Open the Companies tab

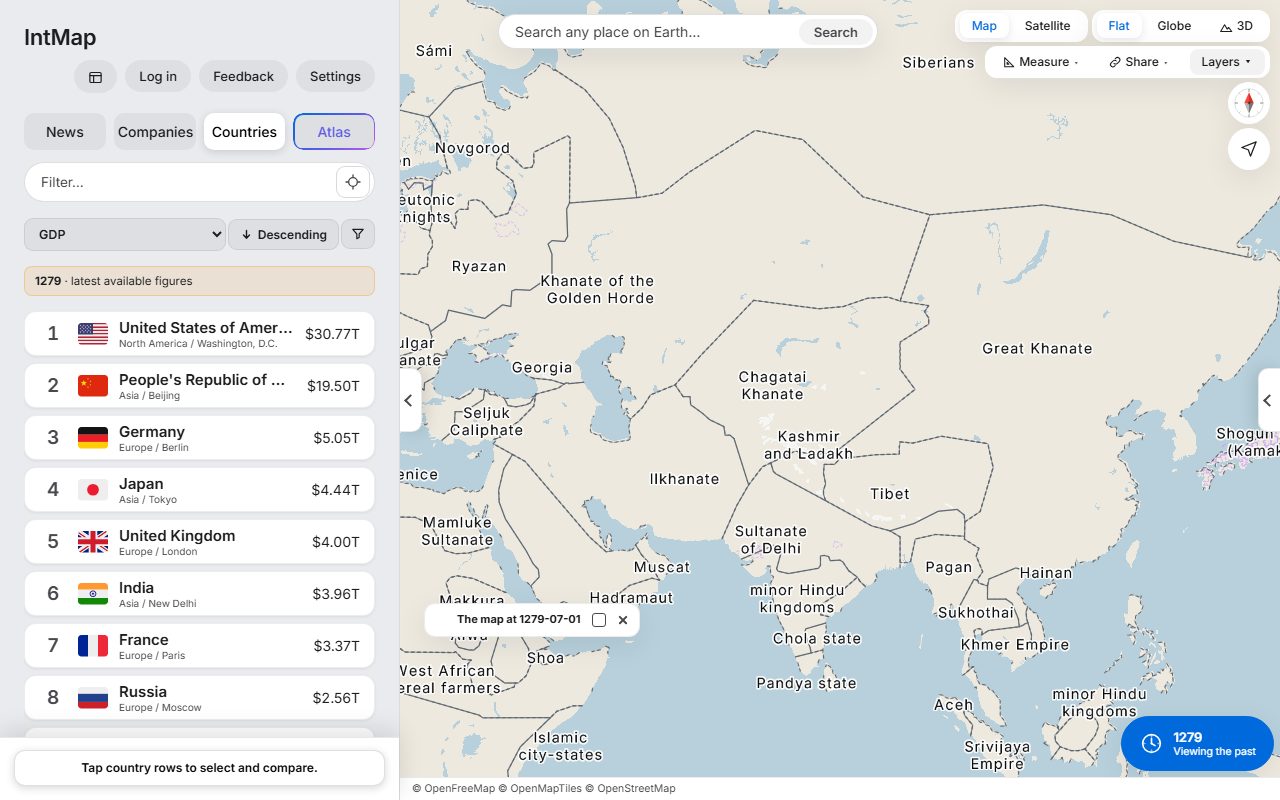tap(155, 132)
